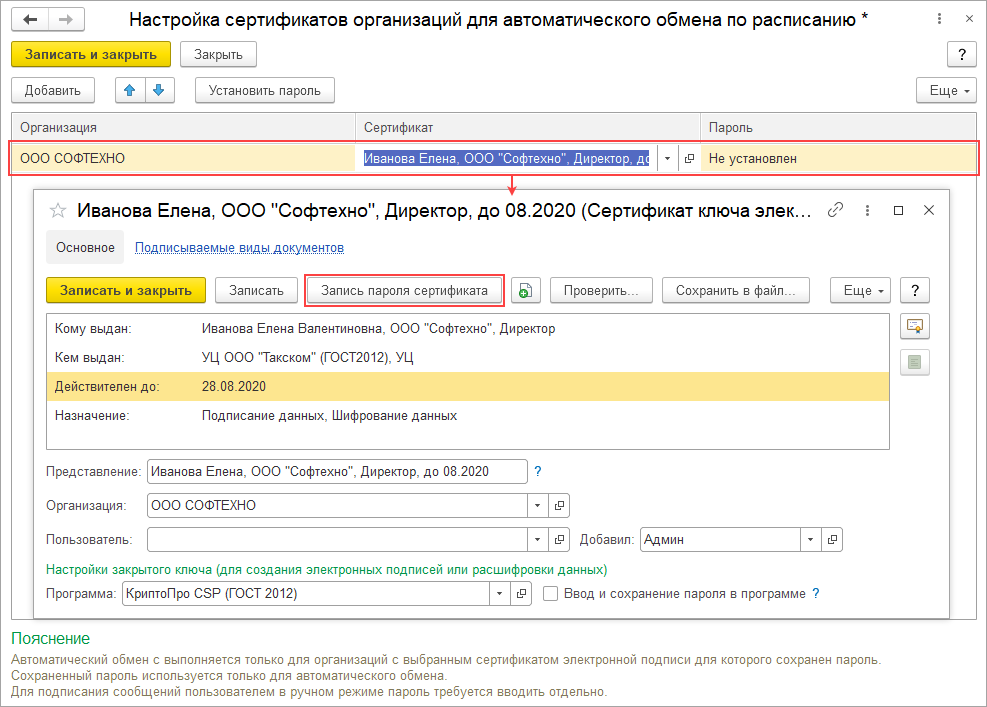The height and width of the screenshot is (707, 987).
Task: Expand the Добавил dropdown list
Action: (x=811, y=540)
